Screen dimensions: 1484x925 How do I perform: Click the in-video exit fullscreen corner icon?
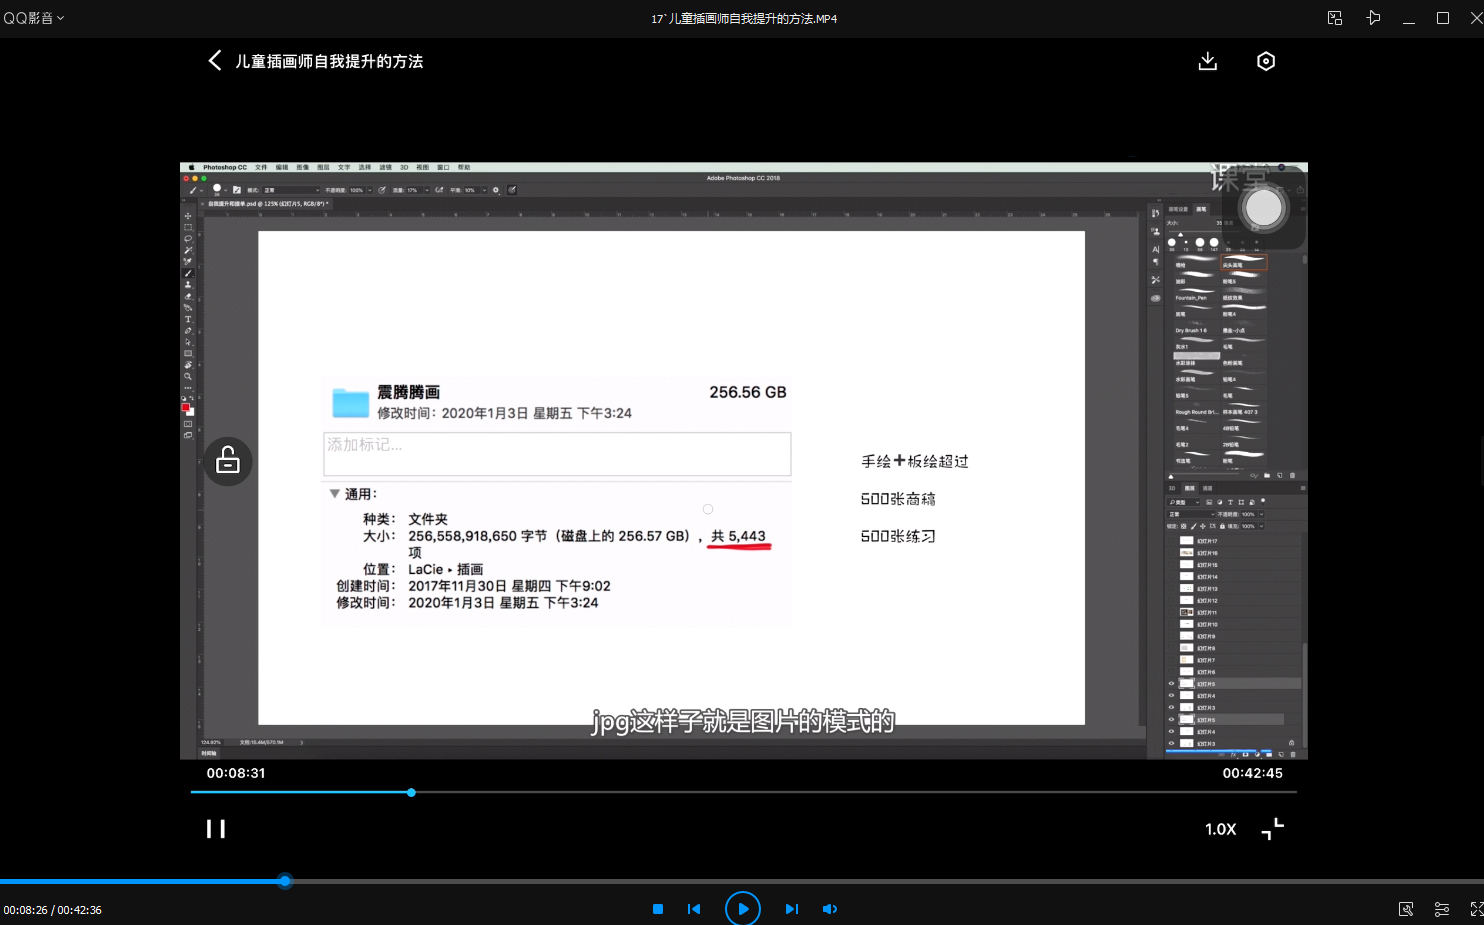[x=1272, y=829]
